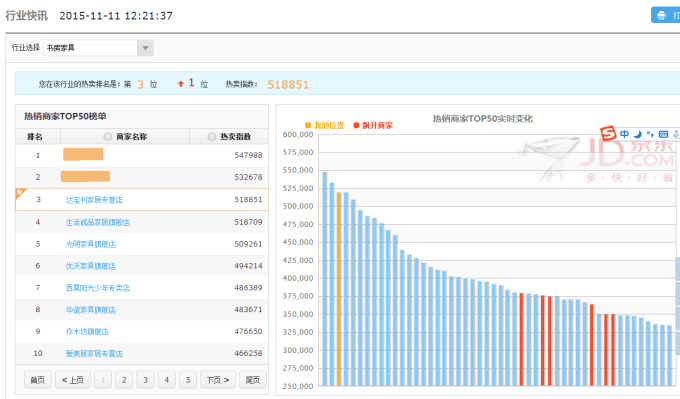
Task: Click the 250,000 y-axis label
Action: pos(298,386)
